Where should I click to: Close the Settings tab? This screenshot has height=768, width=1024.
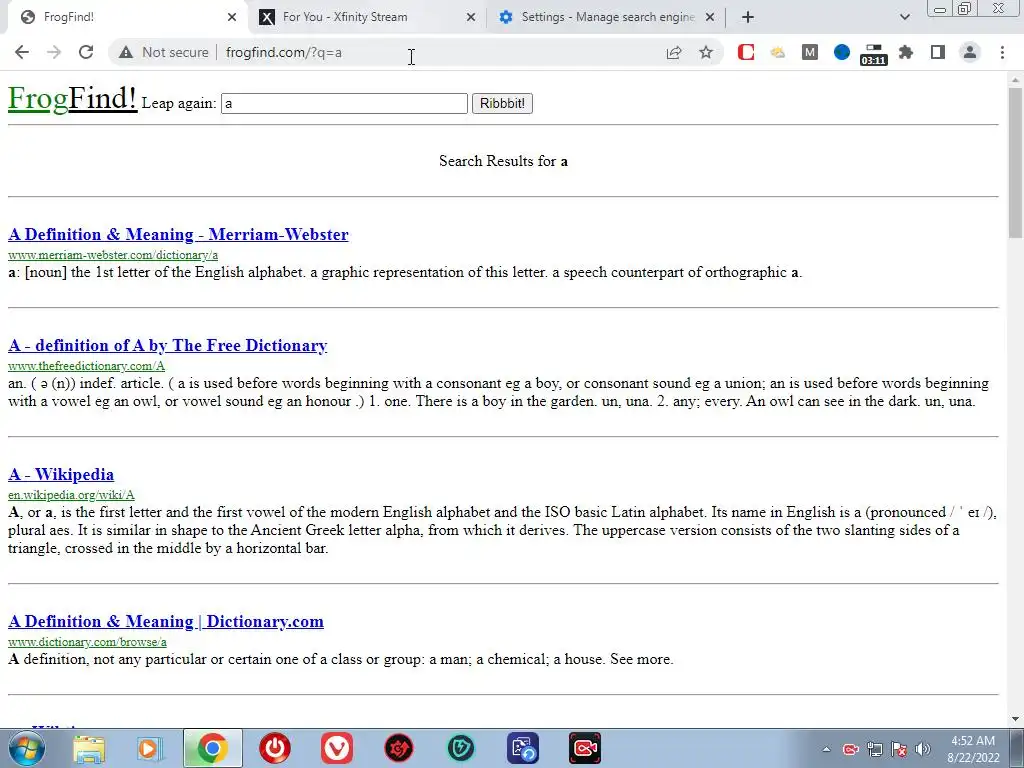point(710,17)
